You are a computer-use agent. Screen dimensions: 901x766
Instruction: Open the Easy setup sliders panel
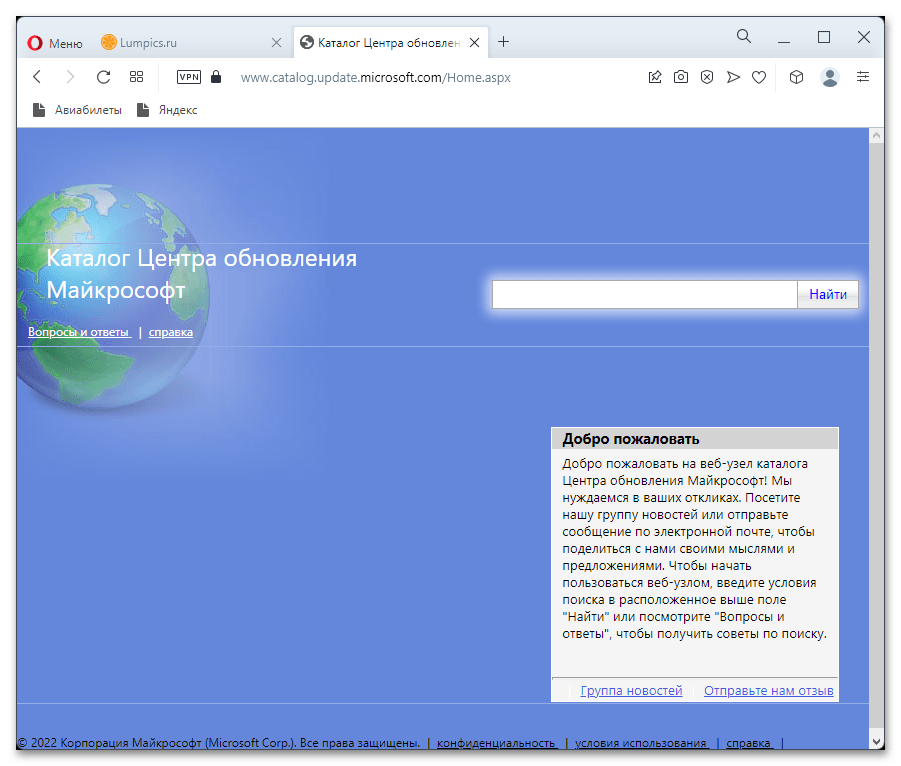point(863,77)
